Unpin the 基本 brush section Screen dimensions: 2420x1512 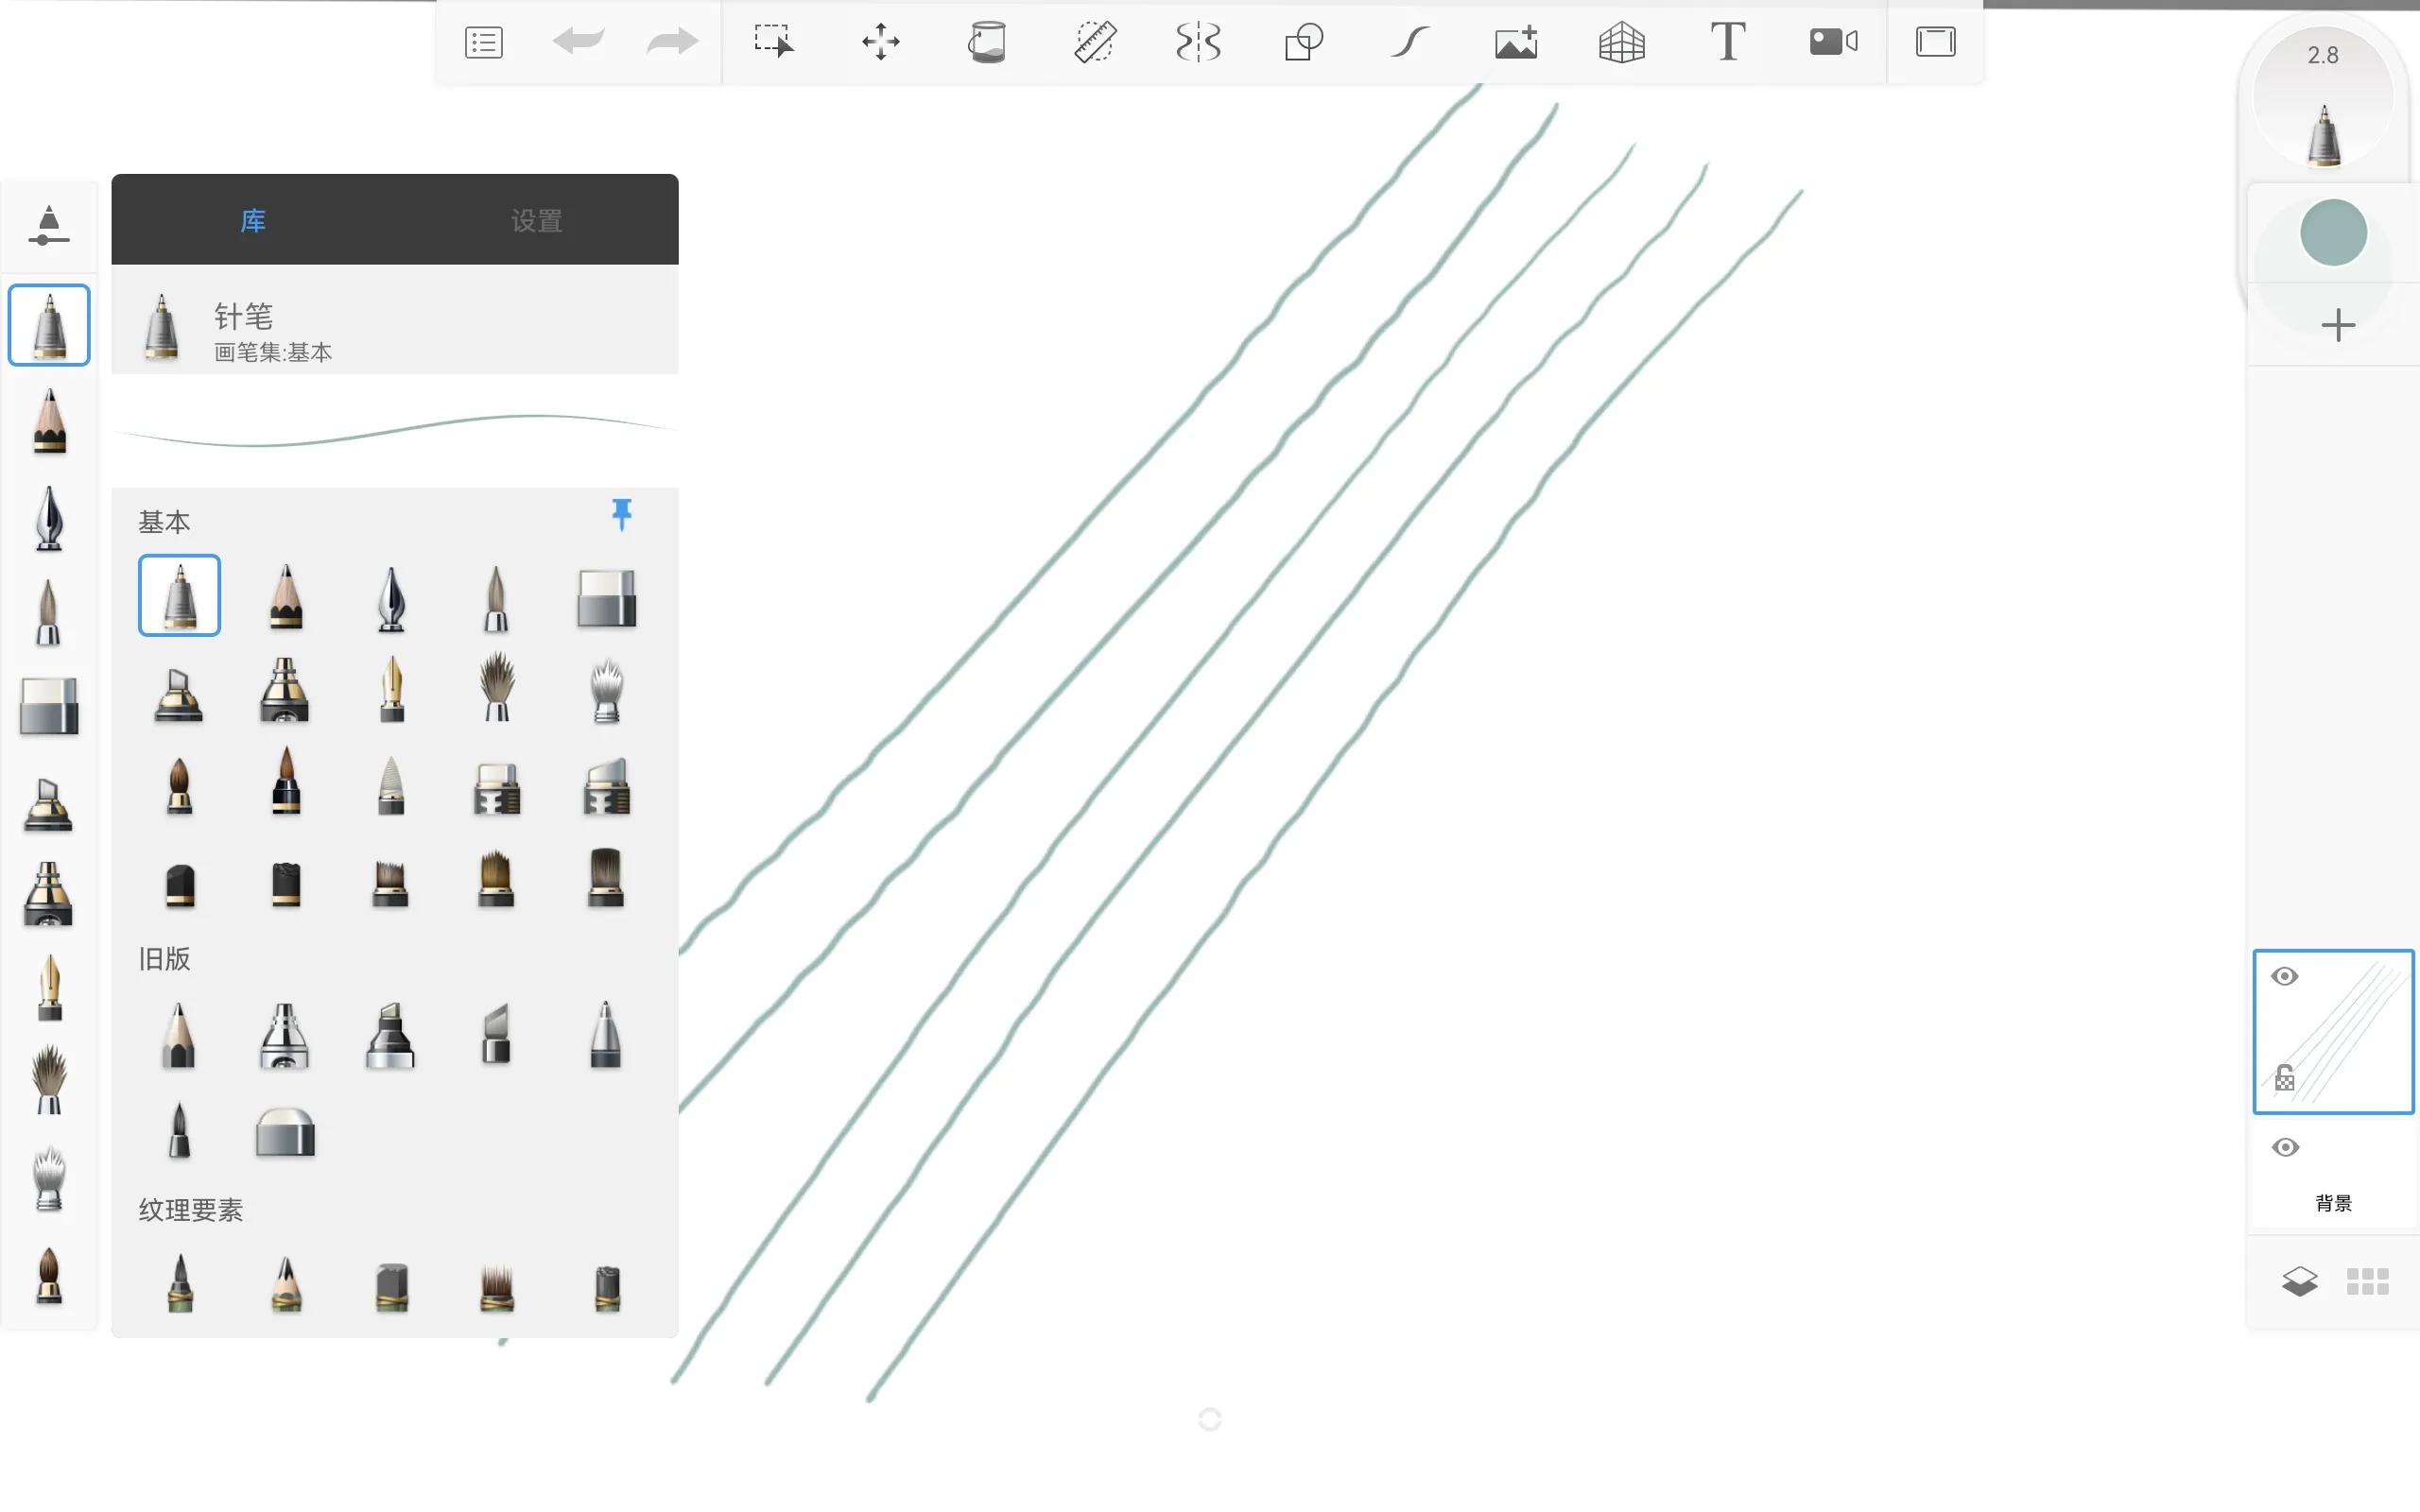coord(622,515)
